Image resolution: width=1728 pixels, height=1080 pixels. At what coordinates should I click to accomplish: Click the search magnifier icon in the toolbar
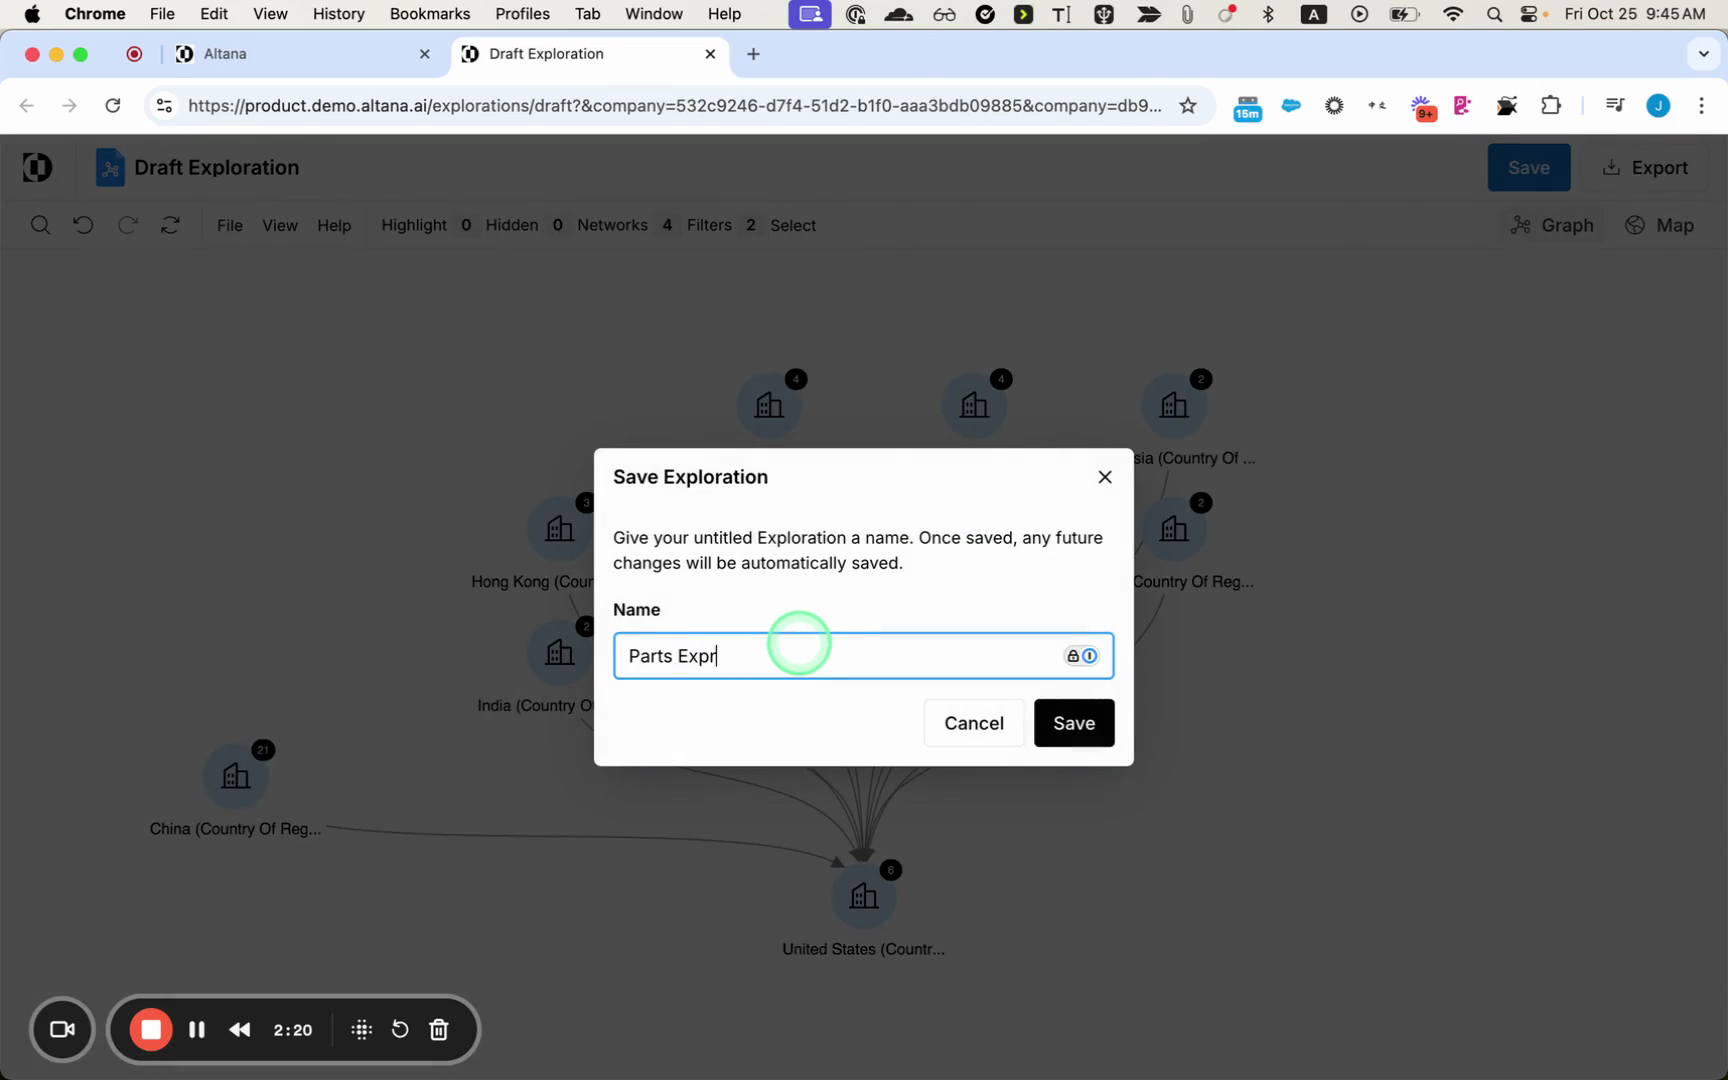tap(40, 225)
